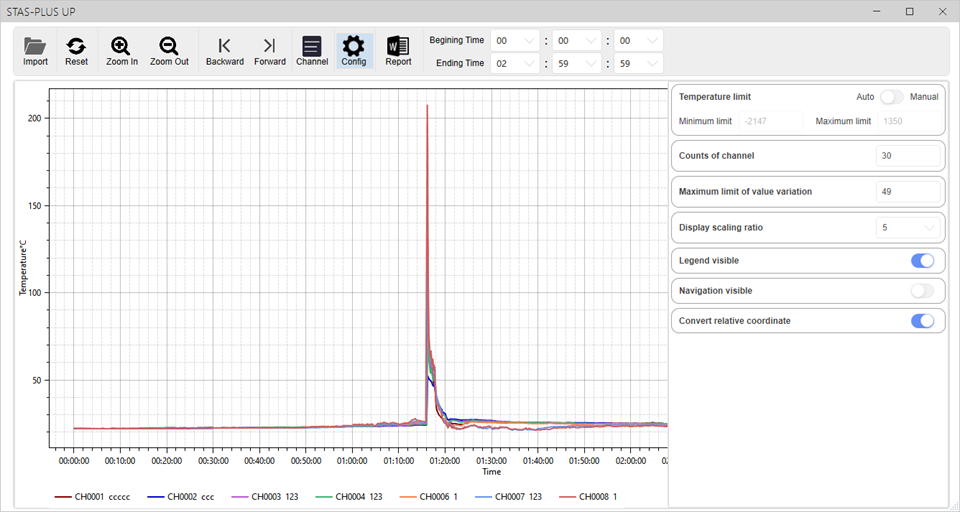Open the Channel list icon
The width and height of the screenshot is (960, 512).
coord(312,51)
